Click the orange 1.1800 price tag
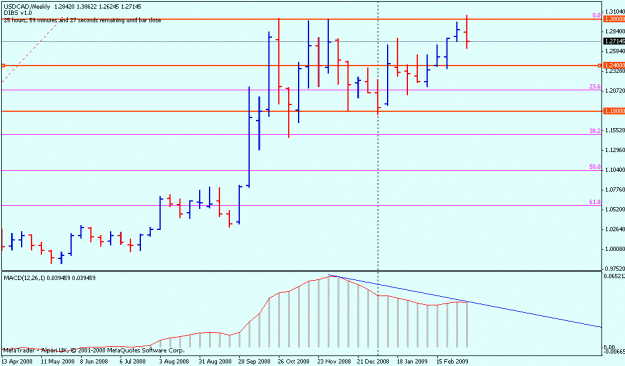Viewport: 625px width, 366px height. 614,111
